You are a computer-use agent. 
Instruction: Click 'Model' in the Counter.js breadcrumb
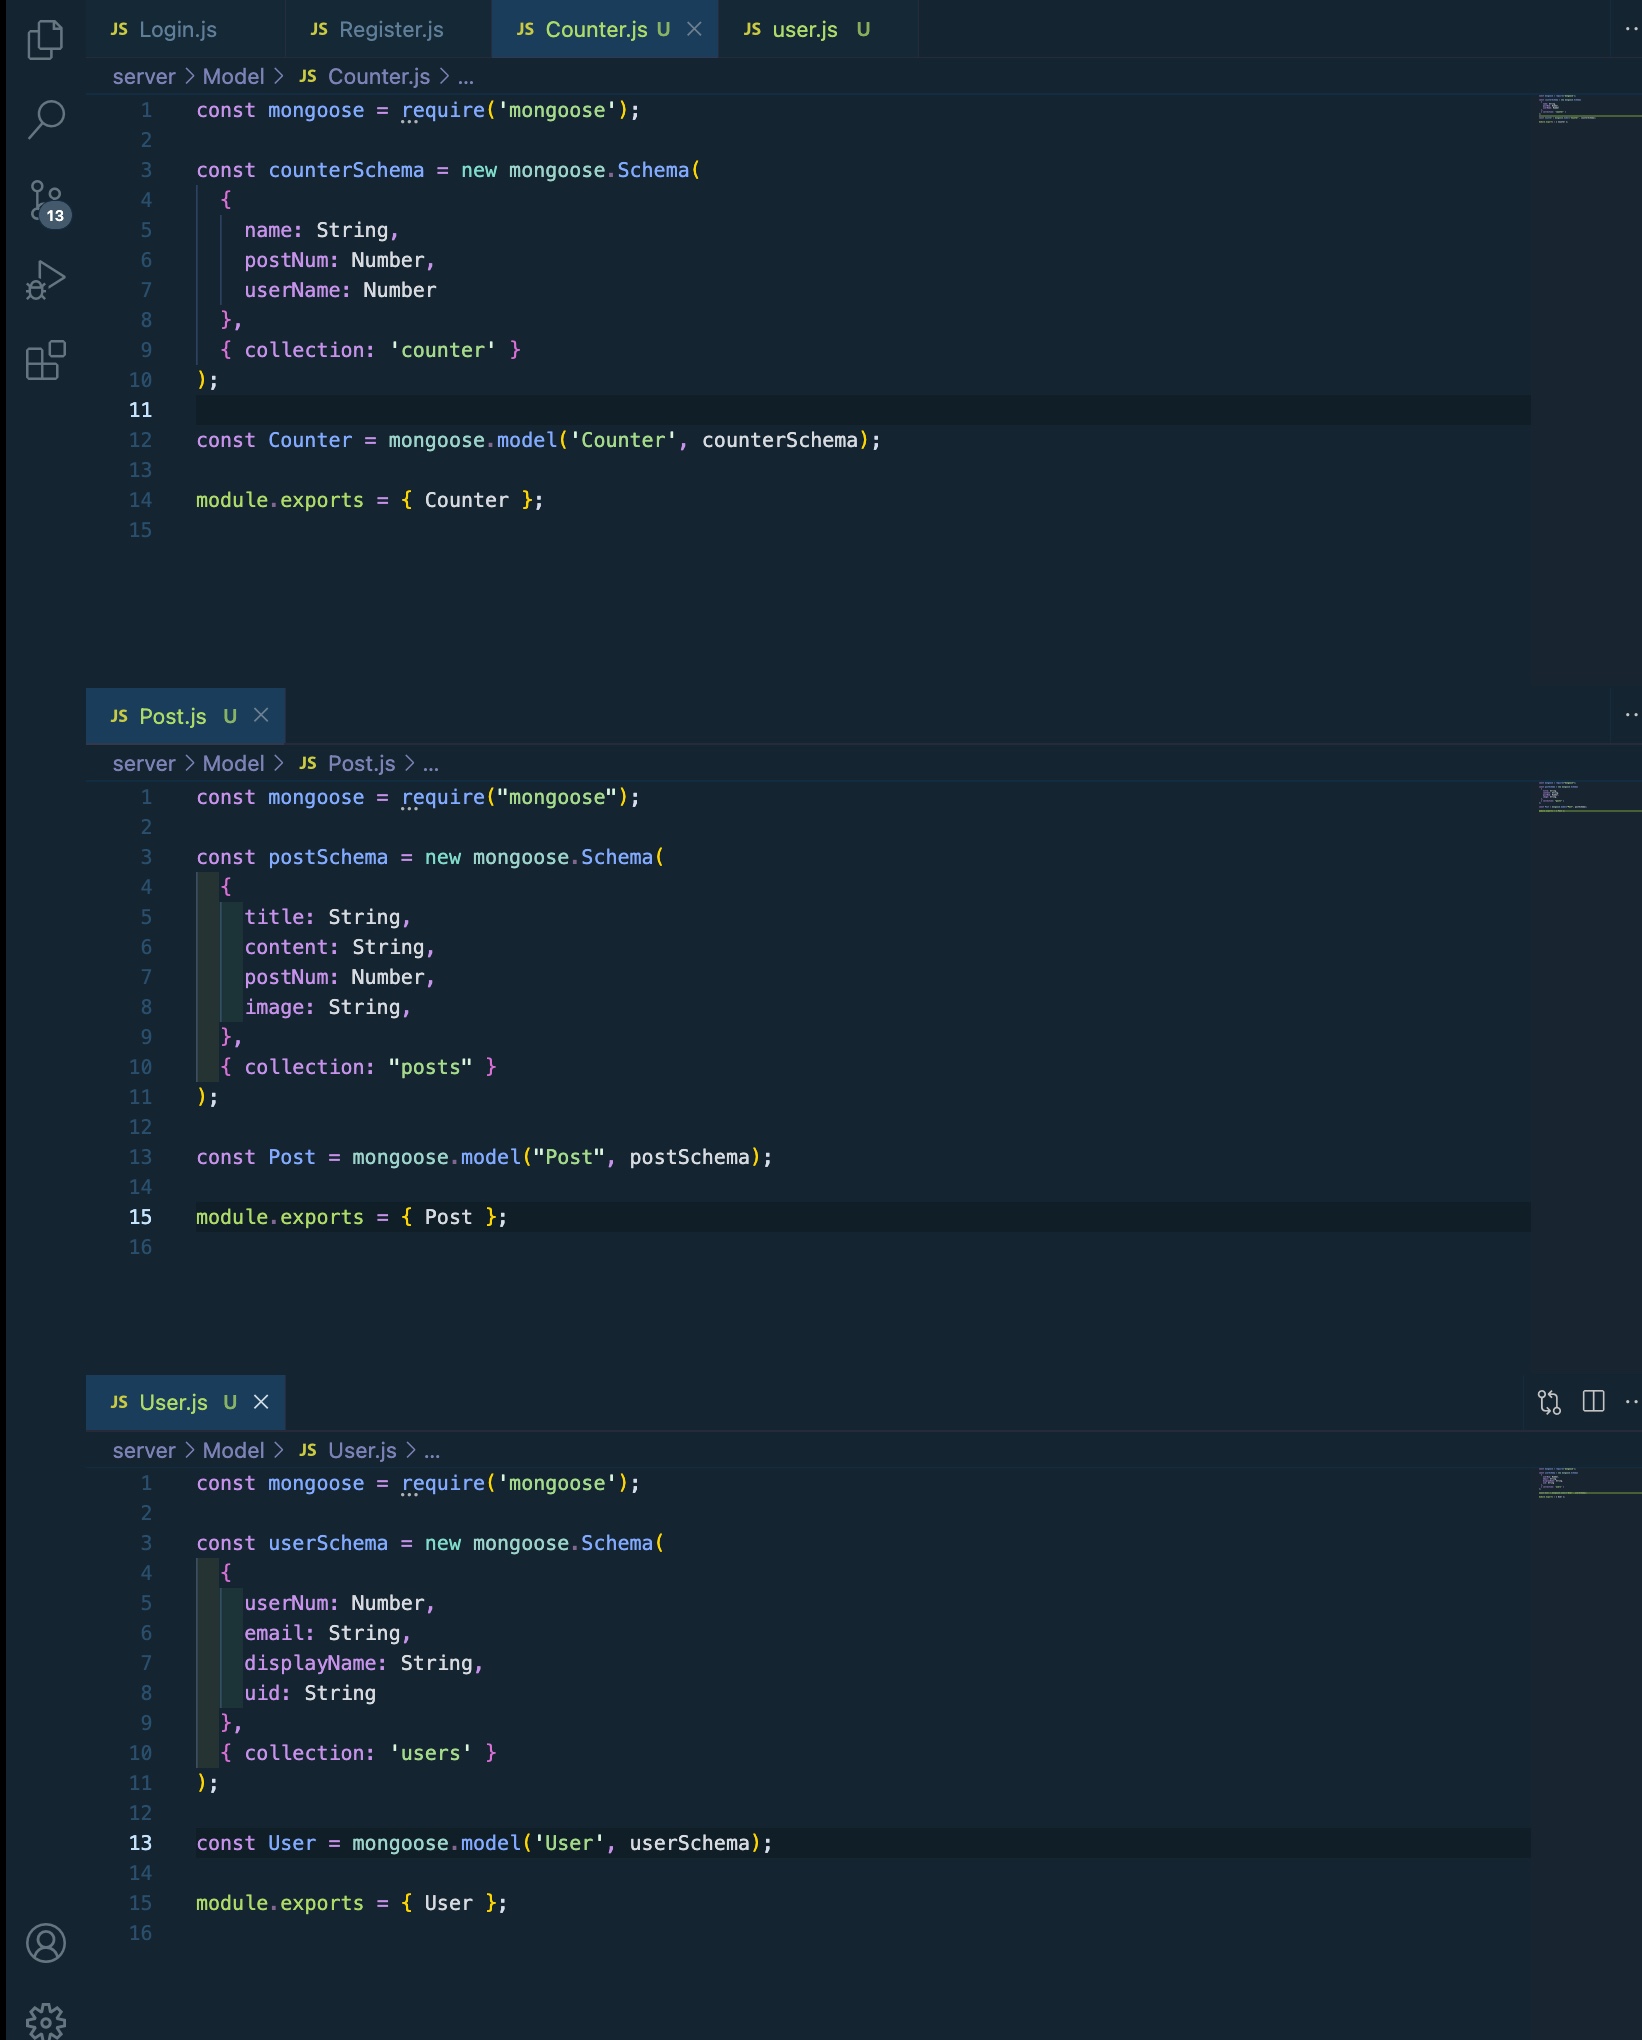[x=233, y=76]
